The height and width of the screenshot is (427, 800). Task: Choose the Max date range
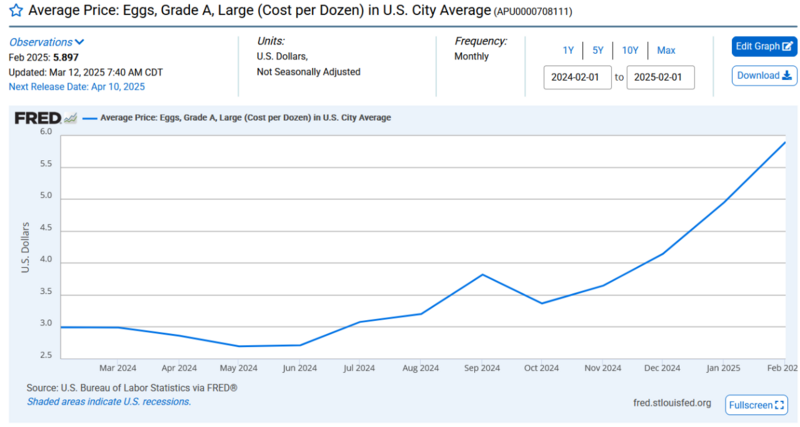[x=666, y=50]
